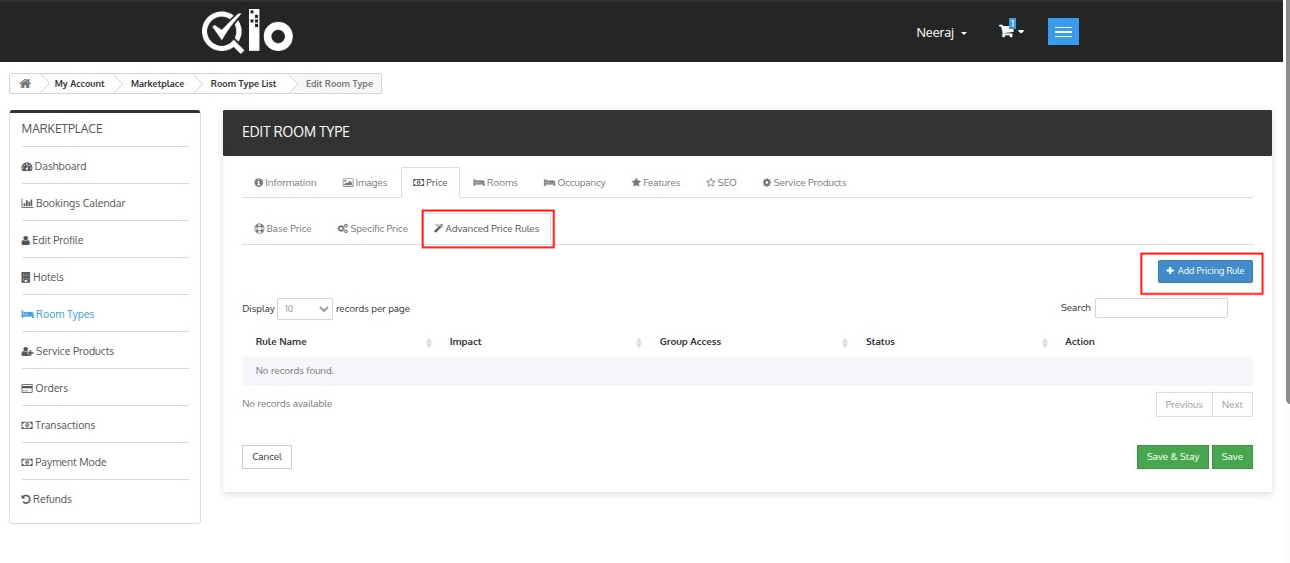
Task: Focus the Search input field
Action: tap(1161, 308)
